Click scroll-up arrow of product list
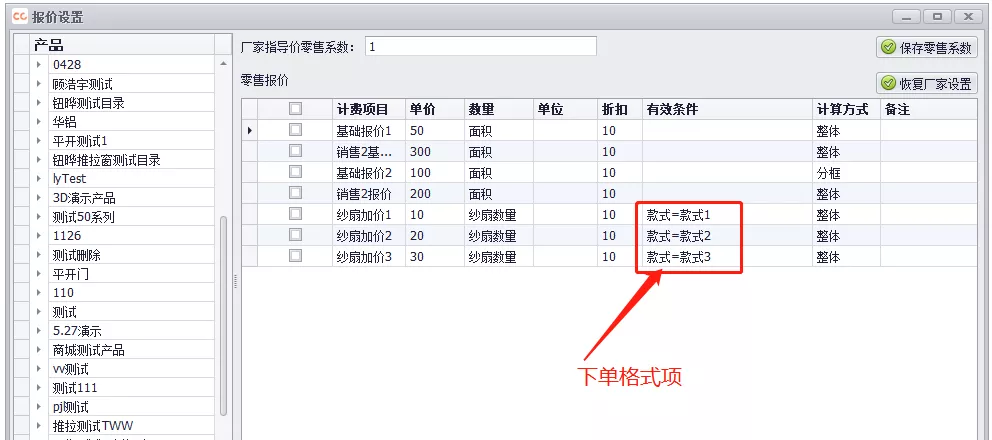992x440 pixels. [x=223, y=66]
